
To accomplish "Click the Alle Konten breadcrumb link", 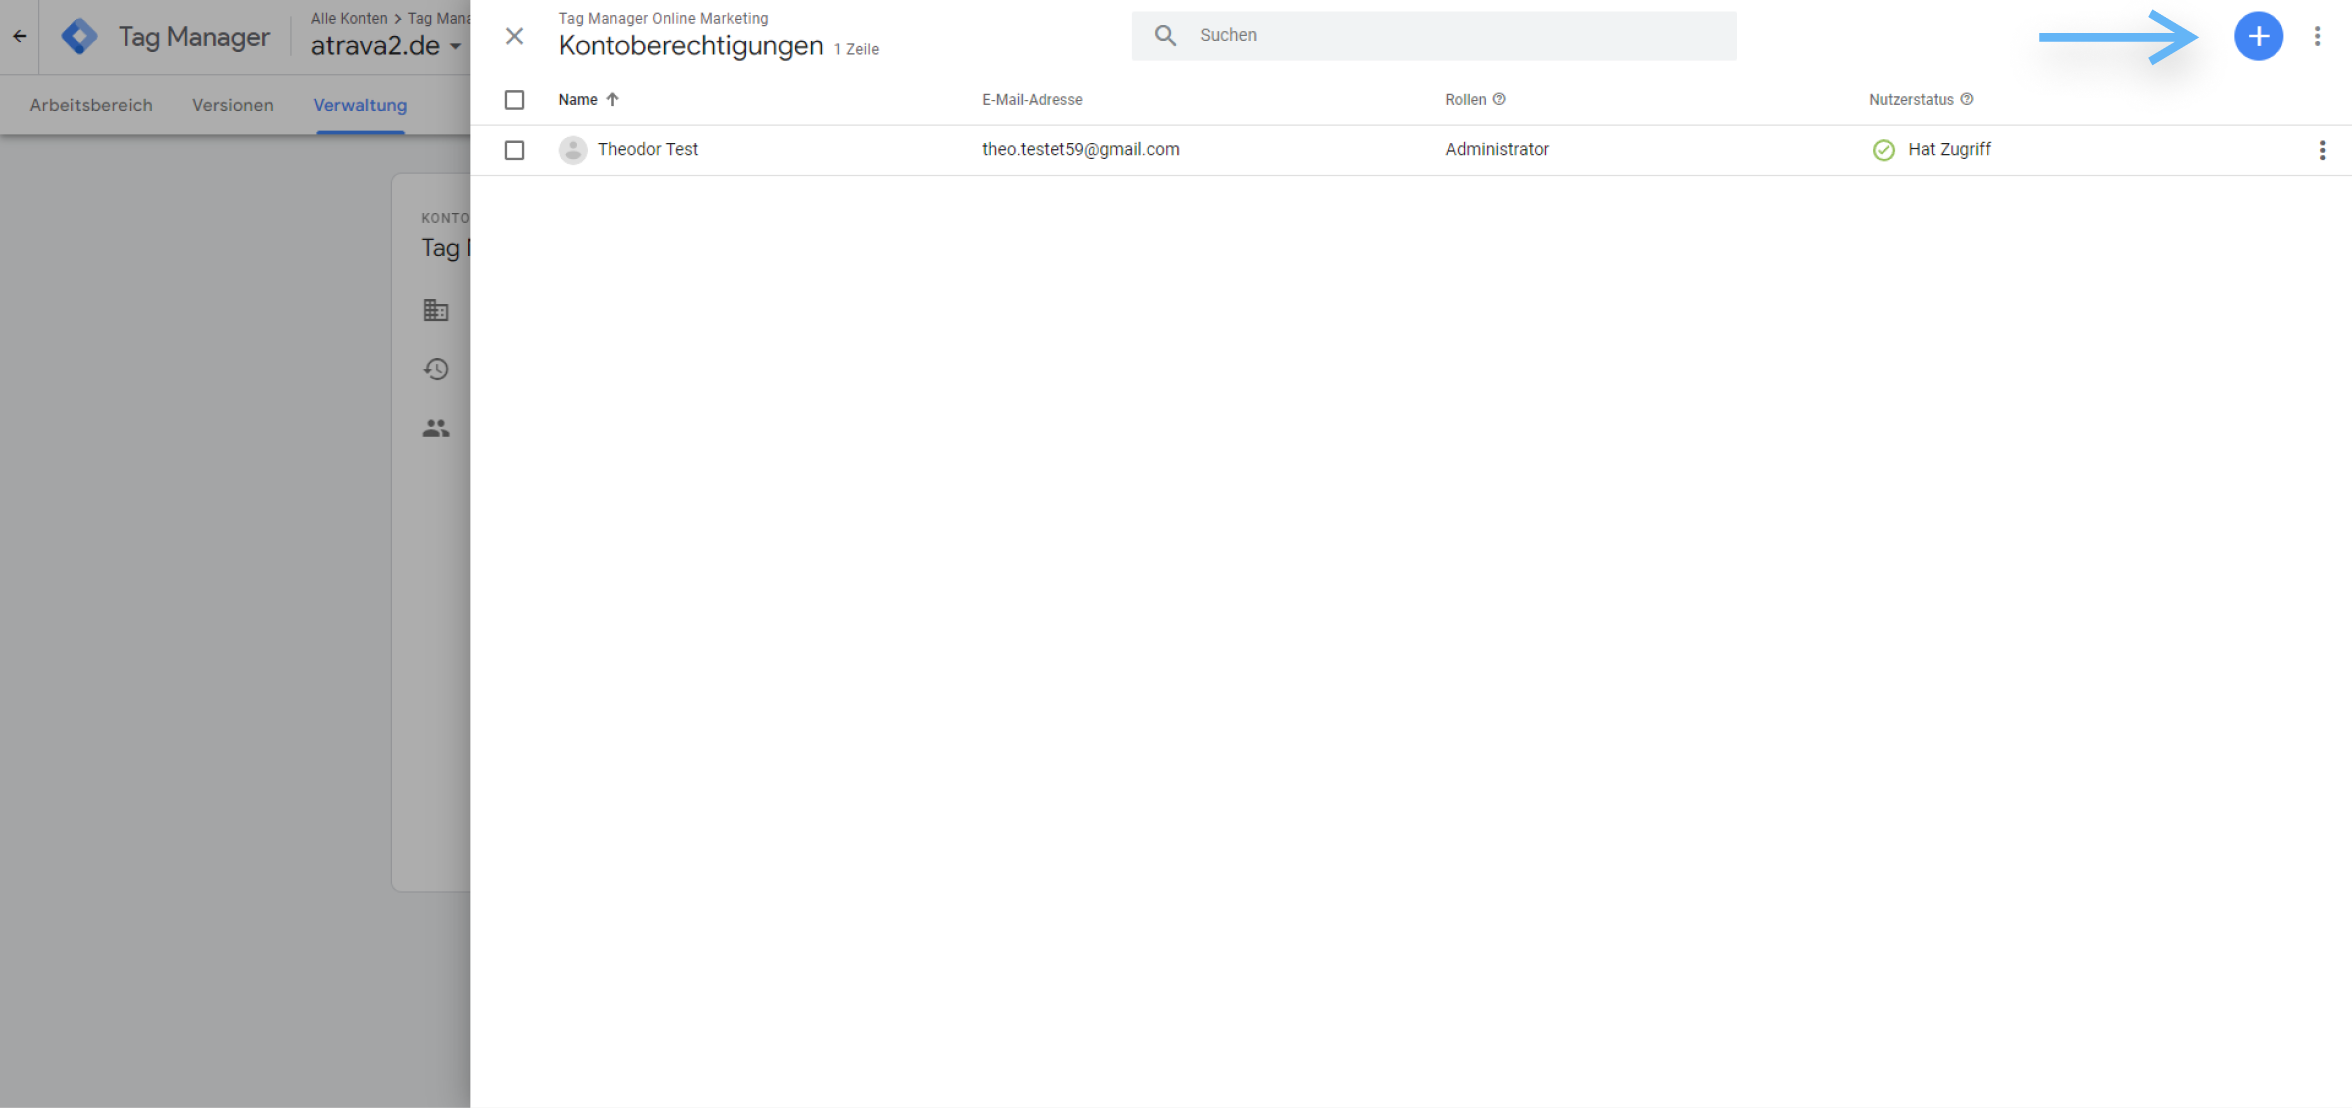I will tap(348, 18).
